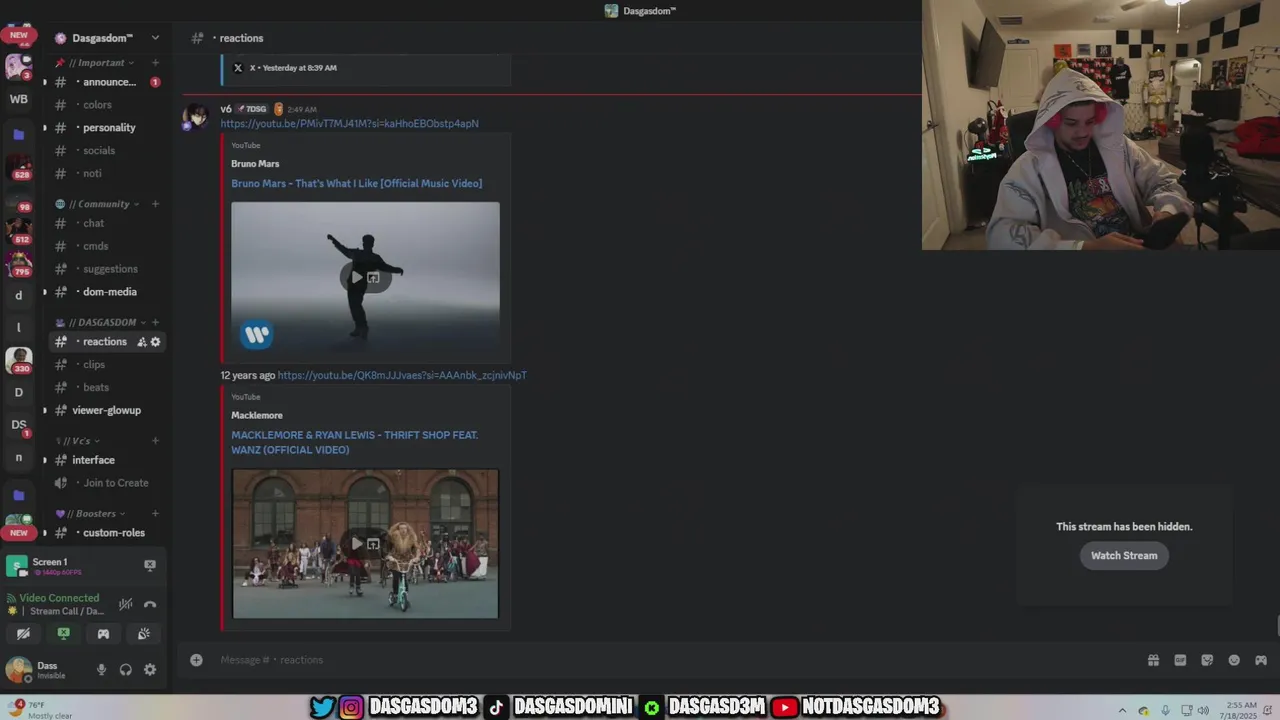Open the gift Nitro icon in the message bar

point(1153,660)
